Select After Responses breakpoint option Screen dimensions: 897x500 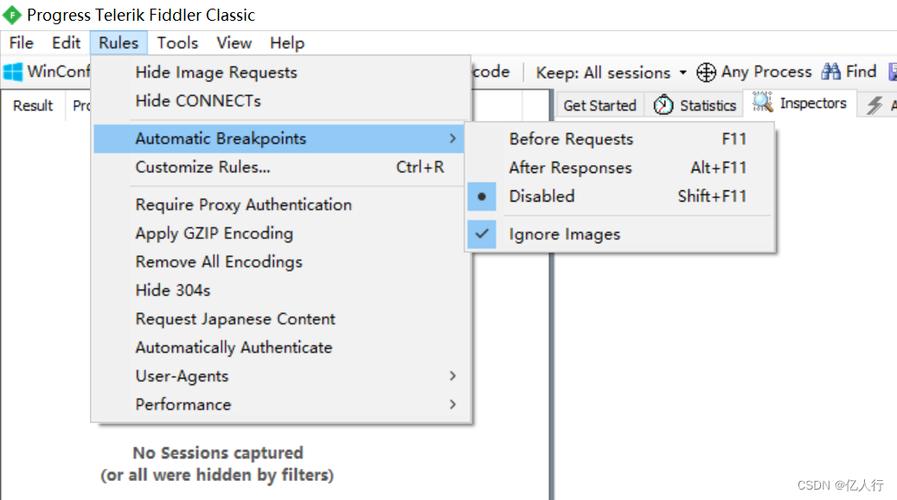(620, 168)
